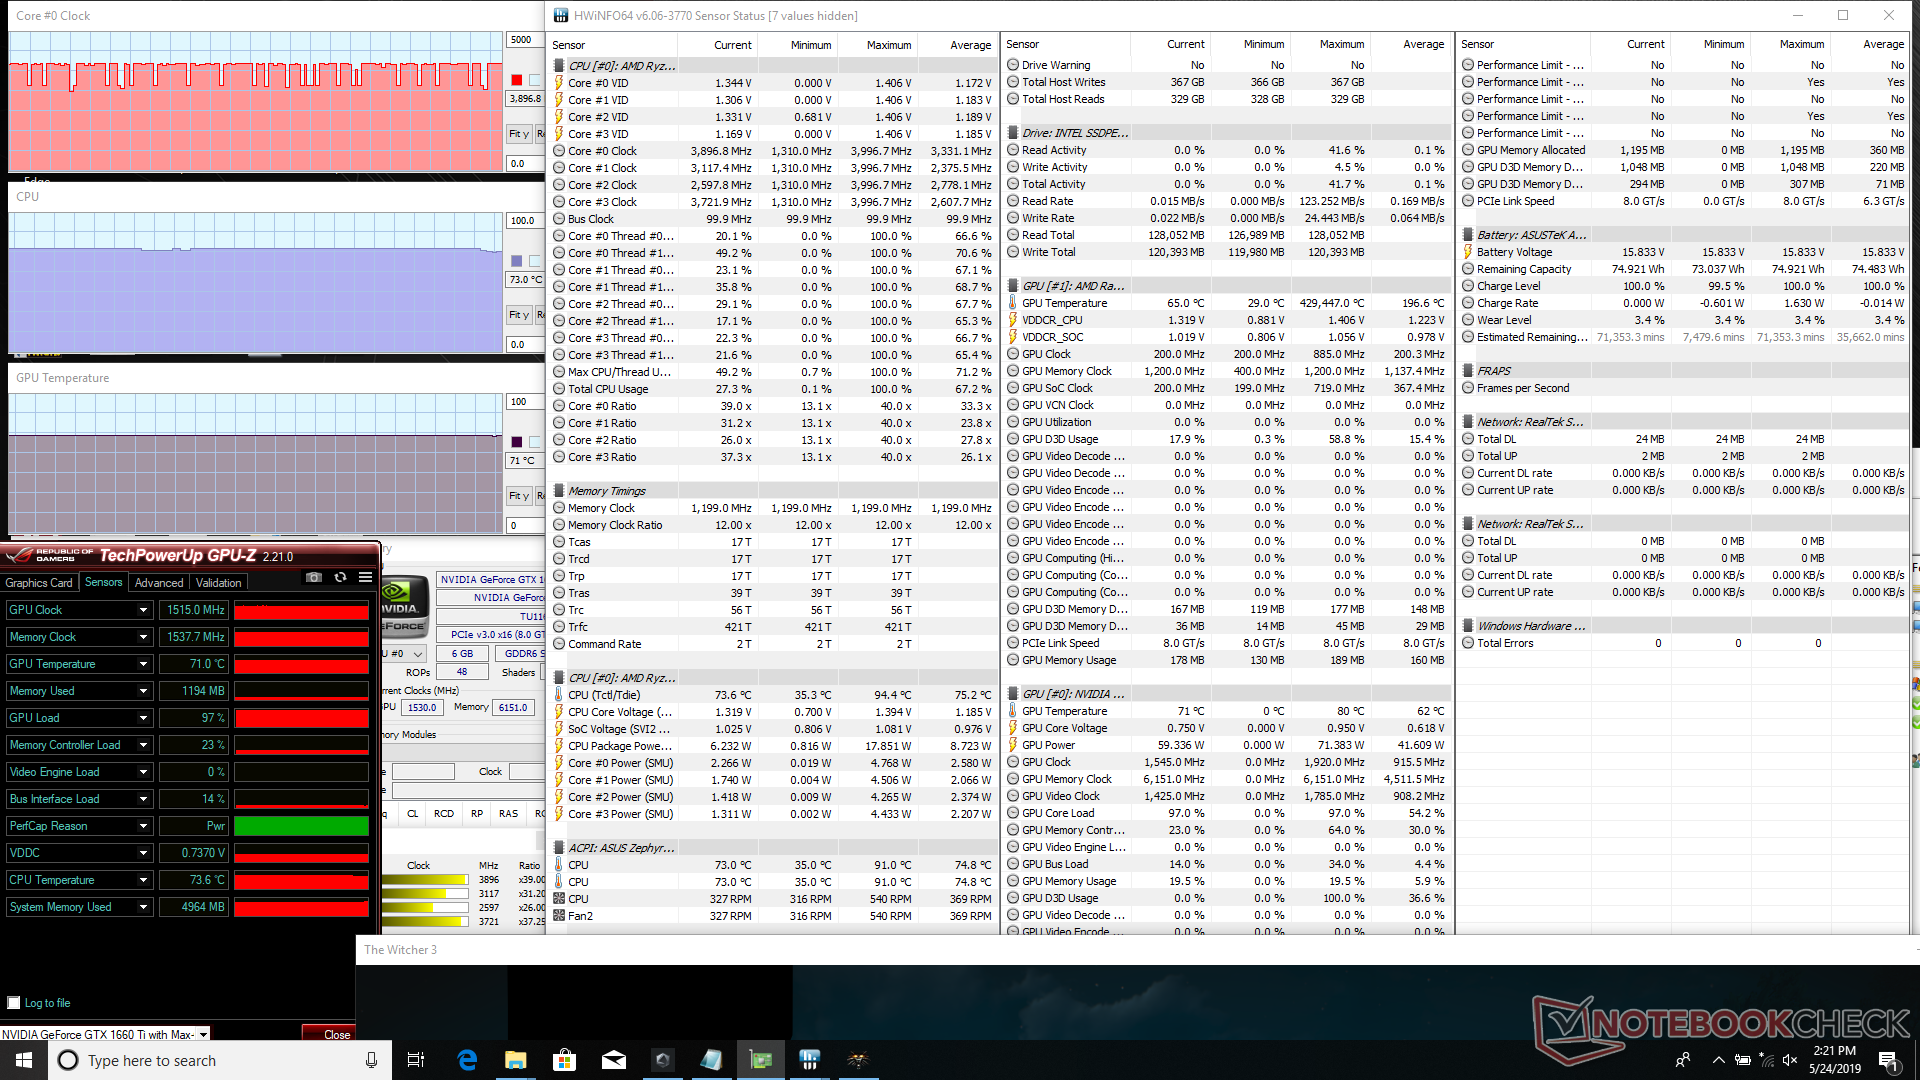Enable the Log to file checkbox
This screenshot has height=1080, width=1920.
pos(14,1003)
